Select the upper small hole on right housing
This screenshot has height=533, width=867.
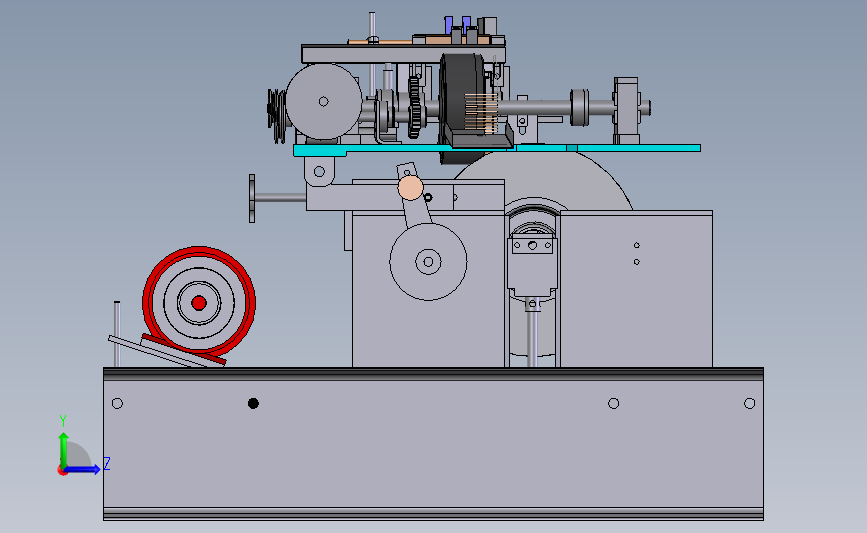pyautogui.click(x=636, y=245)
